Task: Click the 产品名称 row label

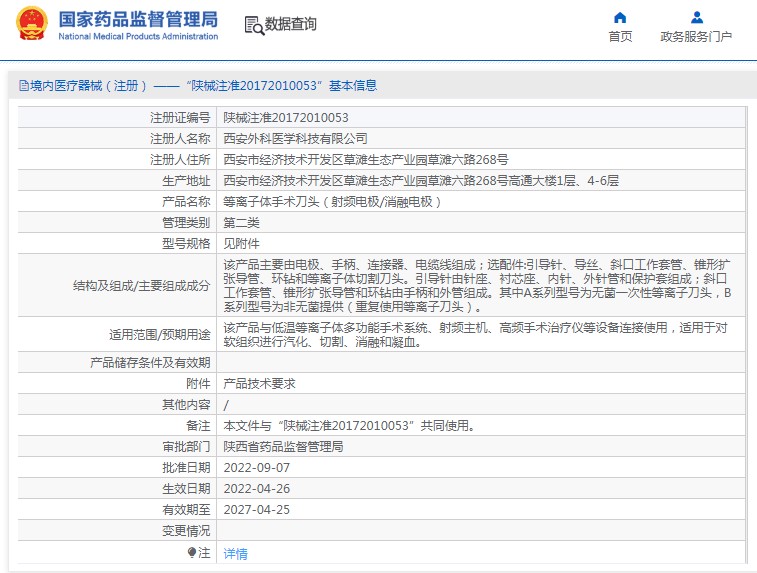Action: point(186,202)
